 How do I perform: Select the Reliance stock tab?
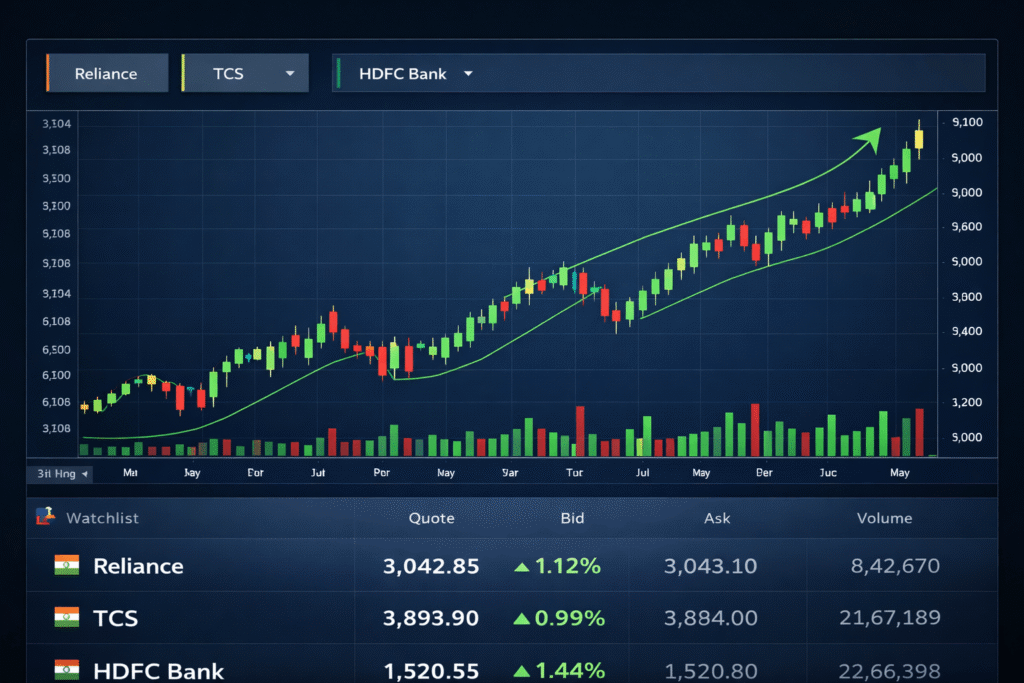click(105, 72)
